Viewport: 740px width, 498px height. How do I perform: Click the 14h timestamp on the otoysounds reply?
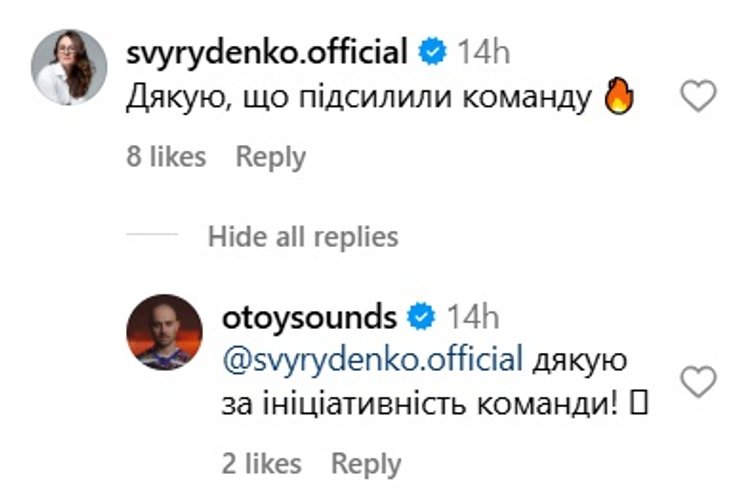tap(472, 318)
